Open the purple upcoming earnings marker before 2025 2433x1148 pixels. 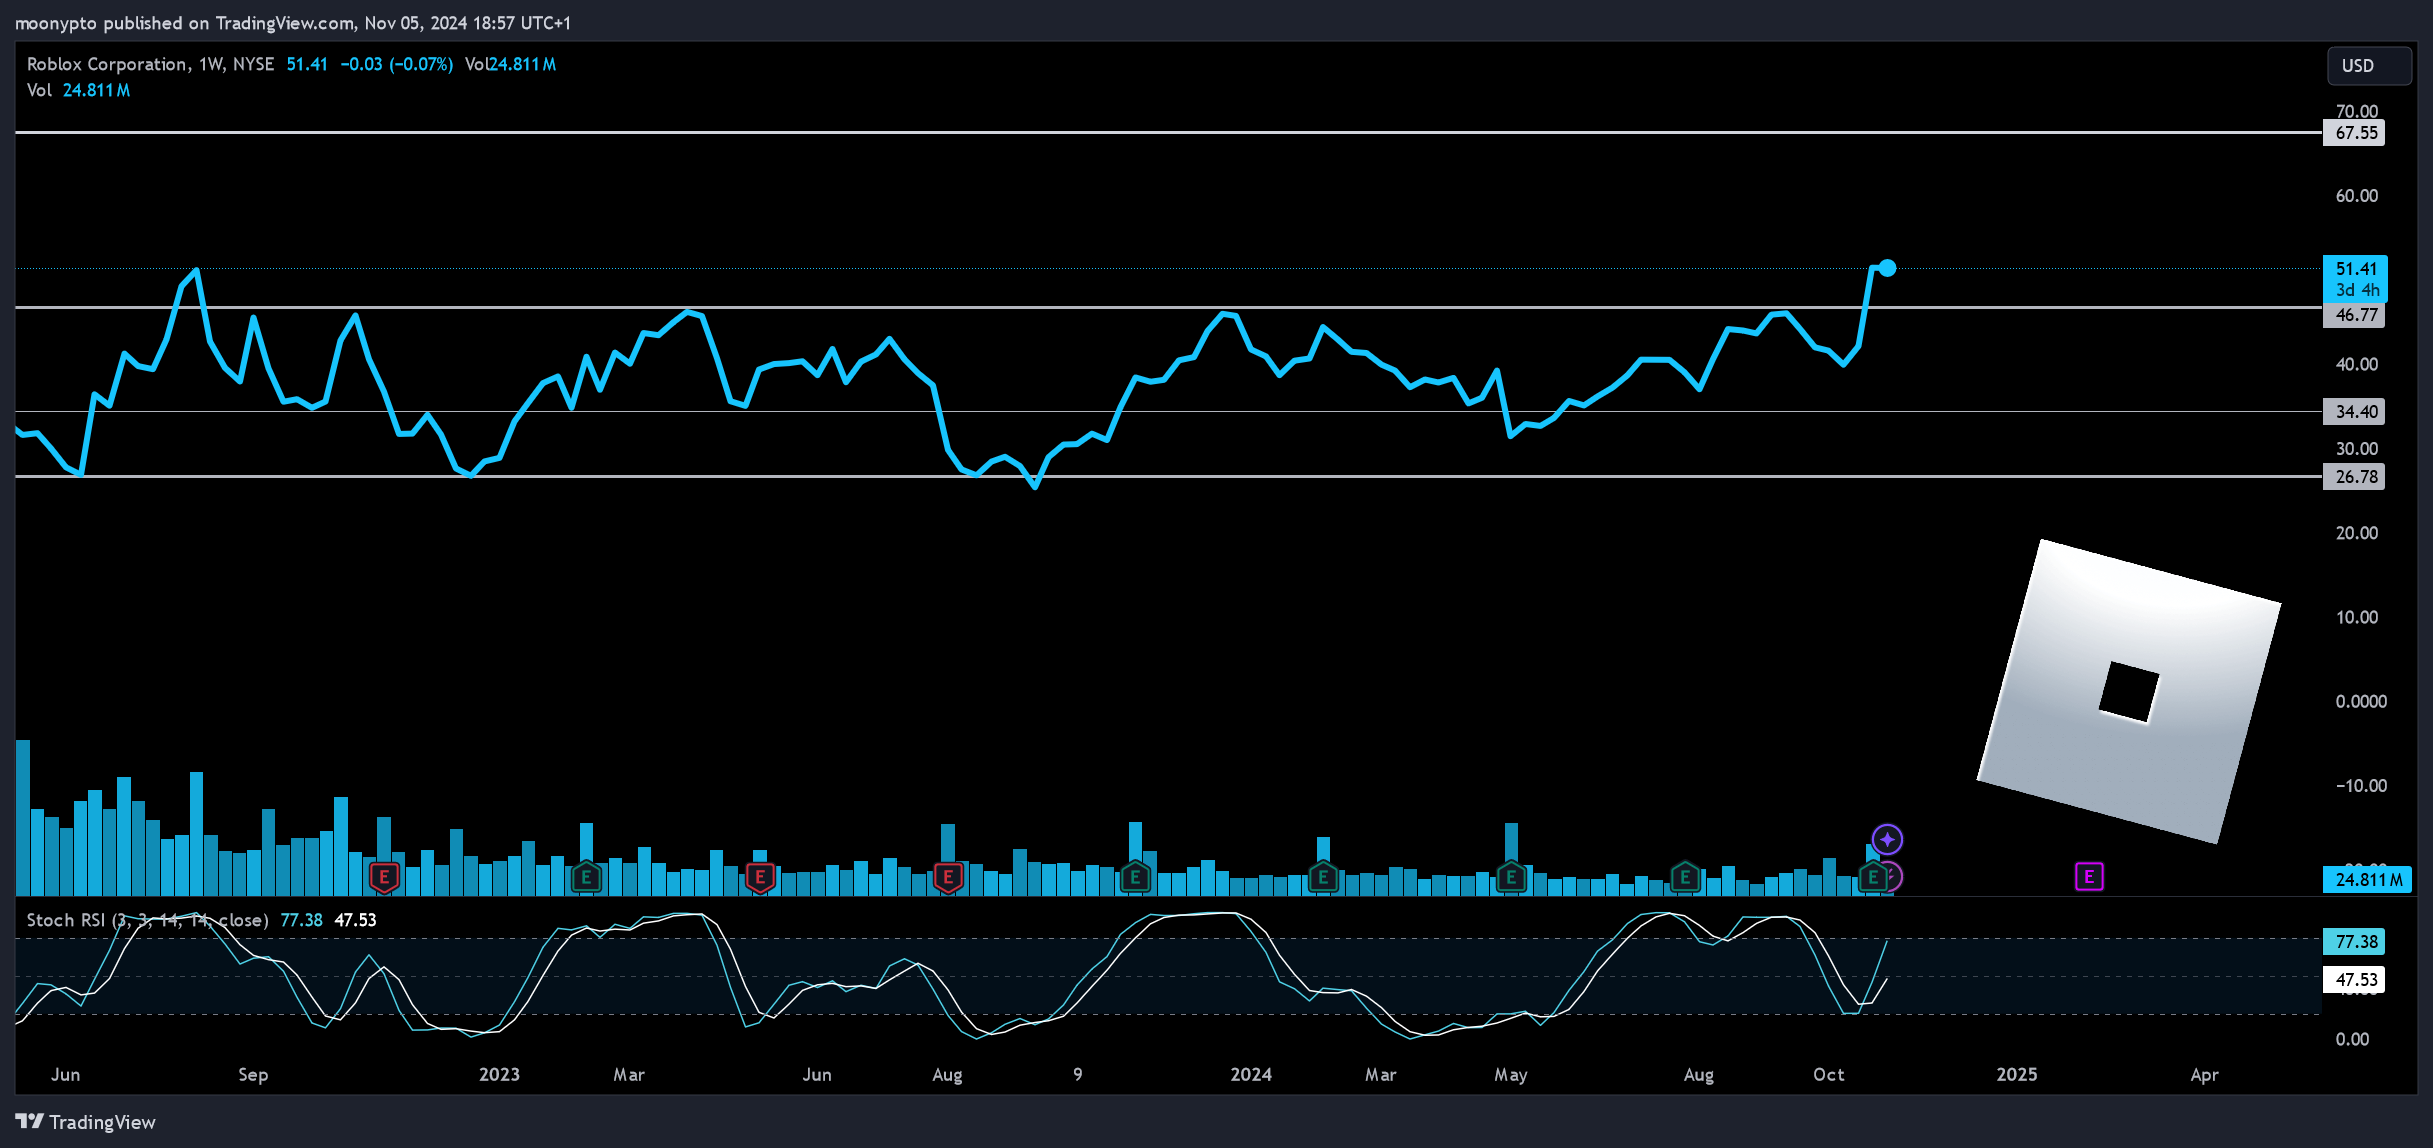pos(2089,877)
